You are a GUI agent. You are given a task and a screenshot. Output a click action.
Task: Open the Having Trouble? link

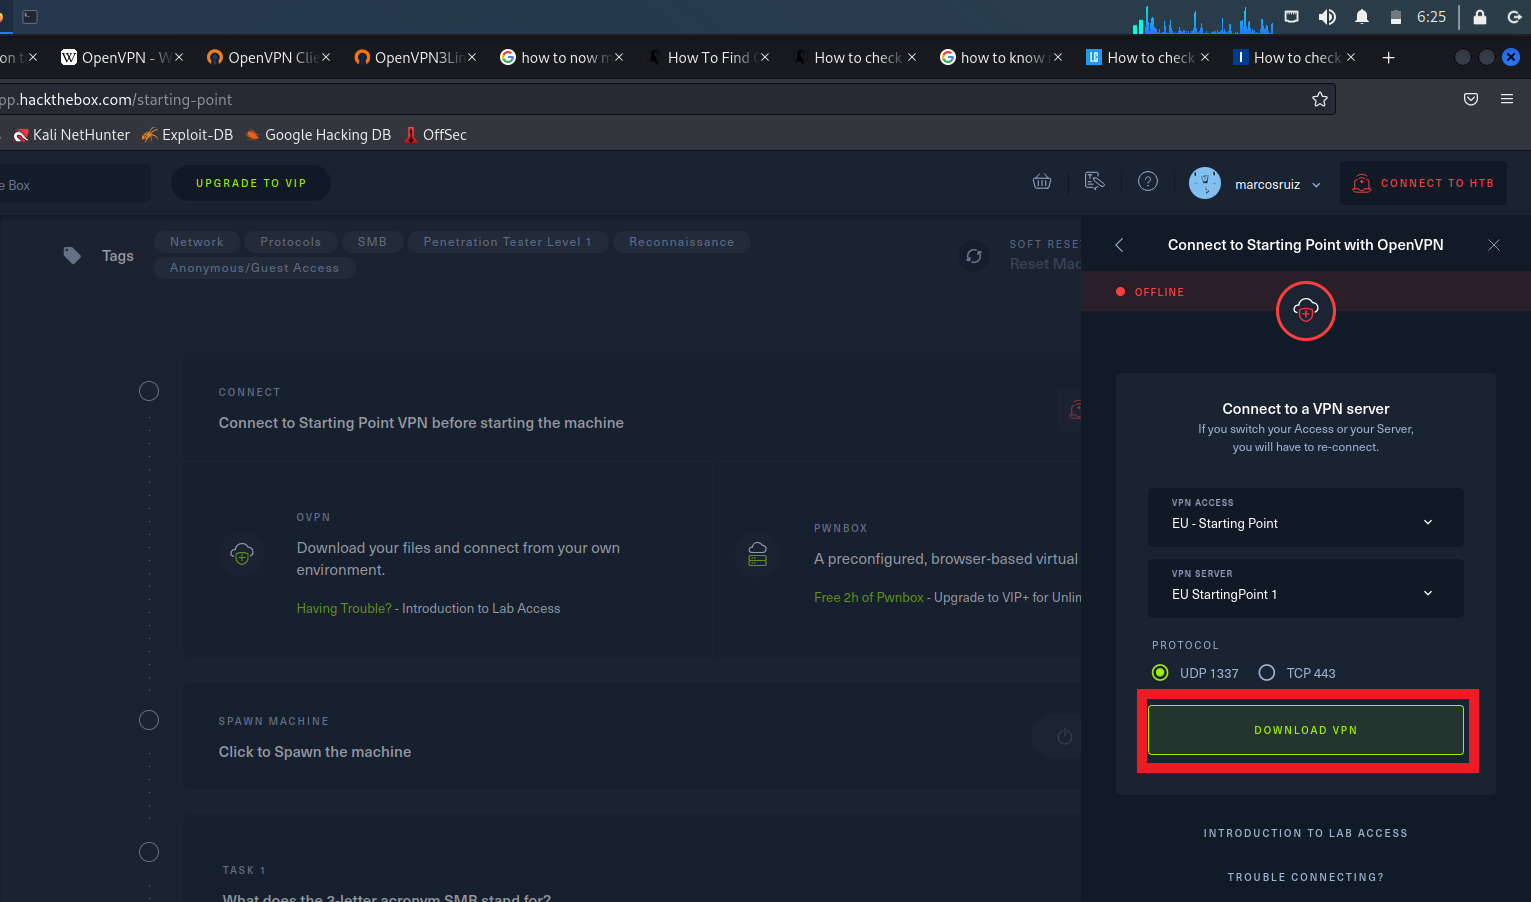pyautogui.click(x=344, y=607)
